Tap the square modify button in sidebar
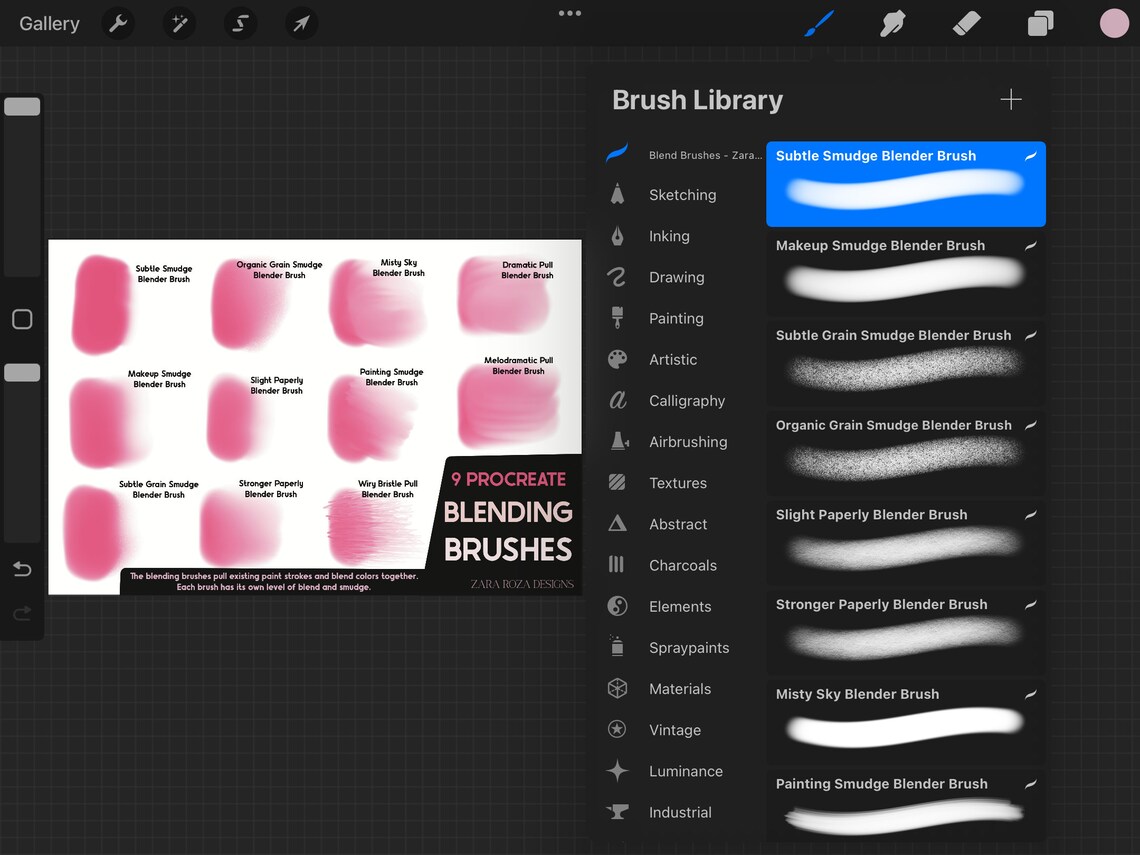The width and height of the screenshot is (1140, 855). [x=23, y=319]
